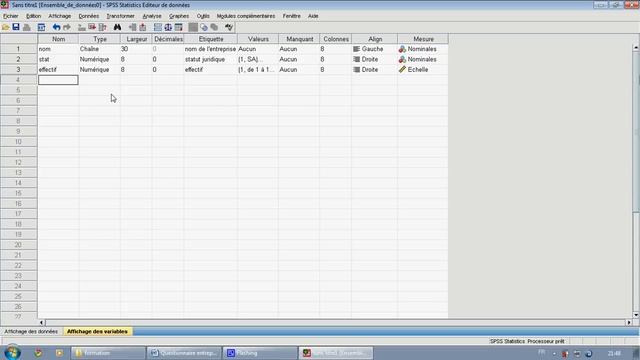Click the Manquant column header

[299, 39]
